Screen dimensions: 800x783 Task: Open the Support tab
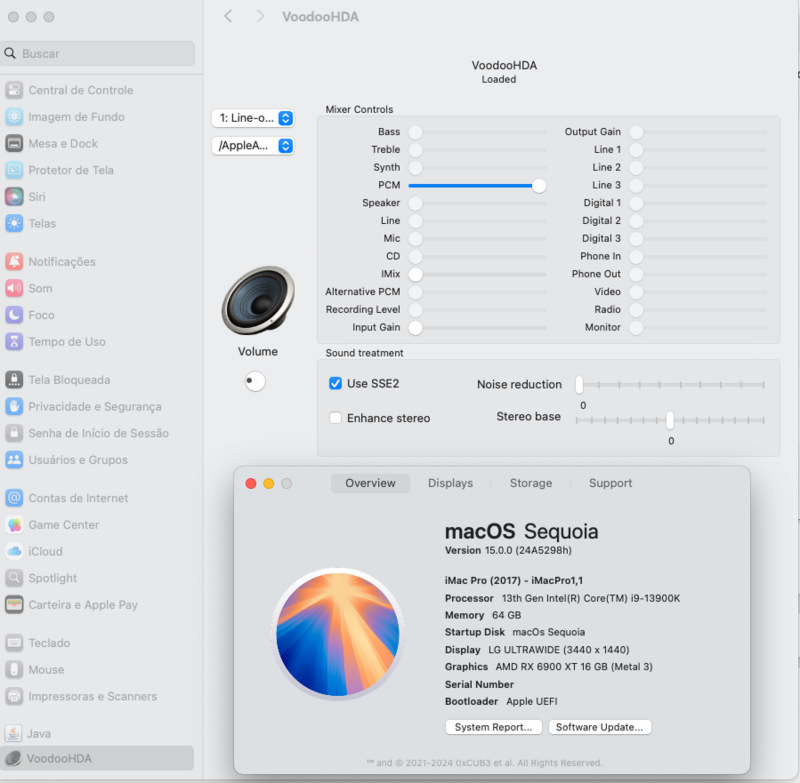(610, 483)
